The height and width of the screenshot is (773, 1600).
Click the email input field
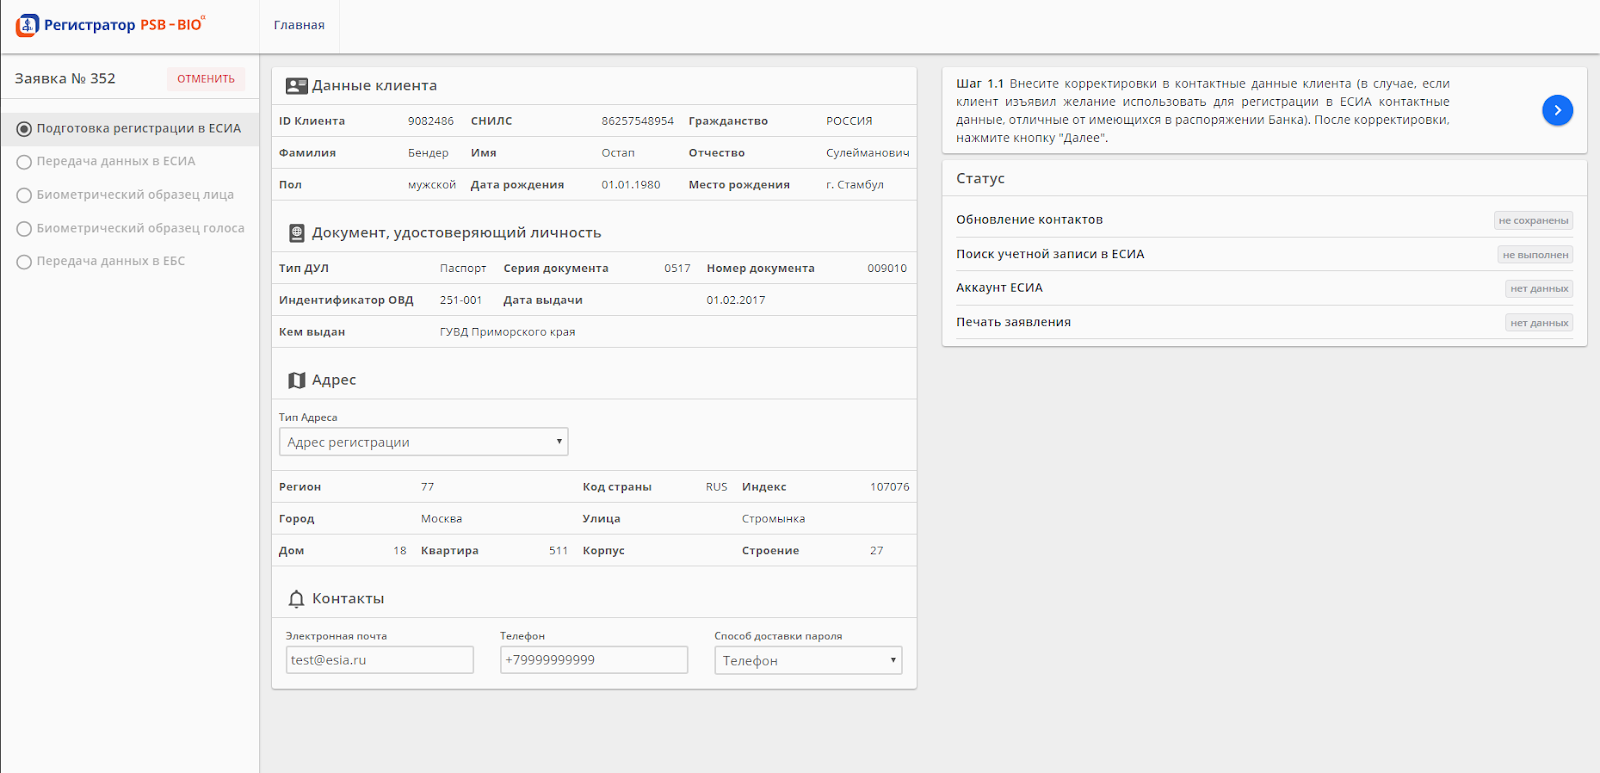tap(379, 660)
